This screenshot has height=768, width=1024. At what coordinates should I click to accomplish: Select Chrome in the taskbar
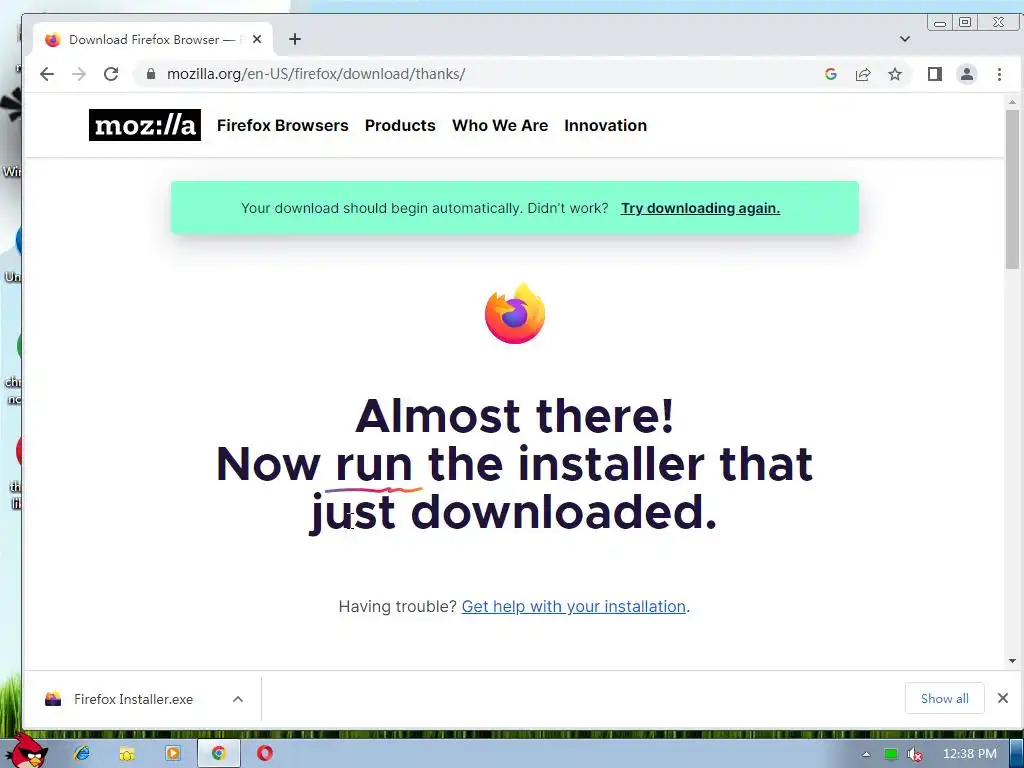(x=218, y=754)
